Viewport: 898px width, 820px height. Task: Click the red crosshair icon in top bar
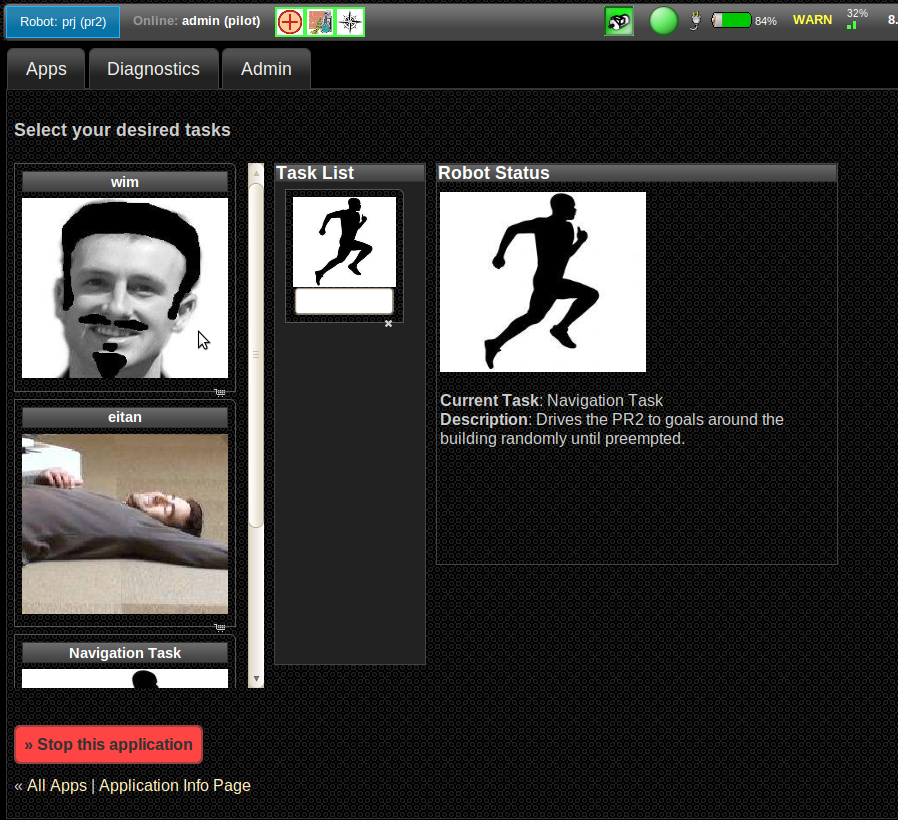290,21
